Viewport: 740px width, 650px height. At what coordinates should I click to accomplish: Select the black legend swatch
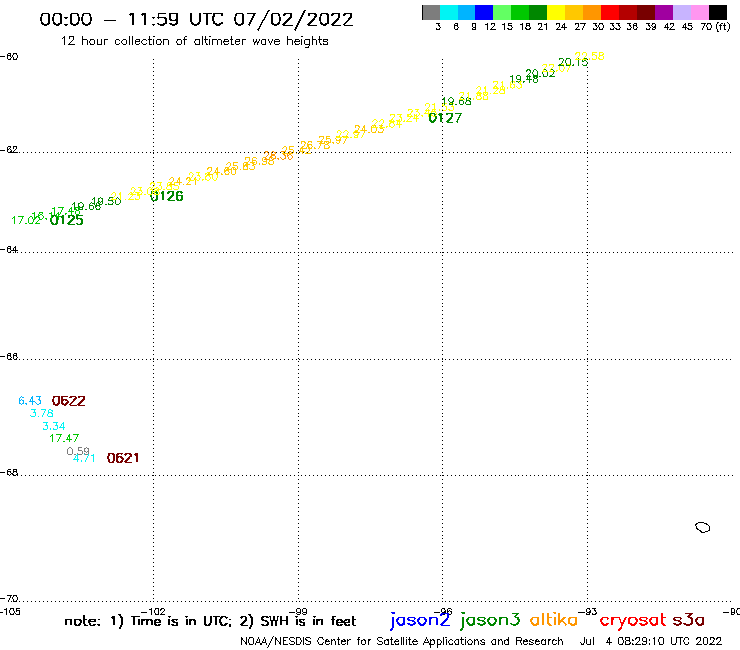[717, 12]
